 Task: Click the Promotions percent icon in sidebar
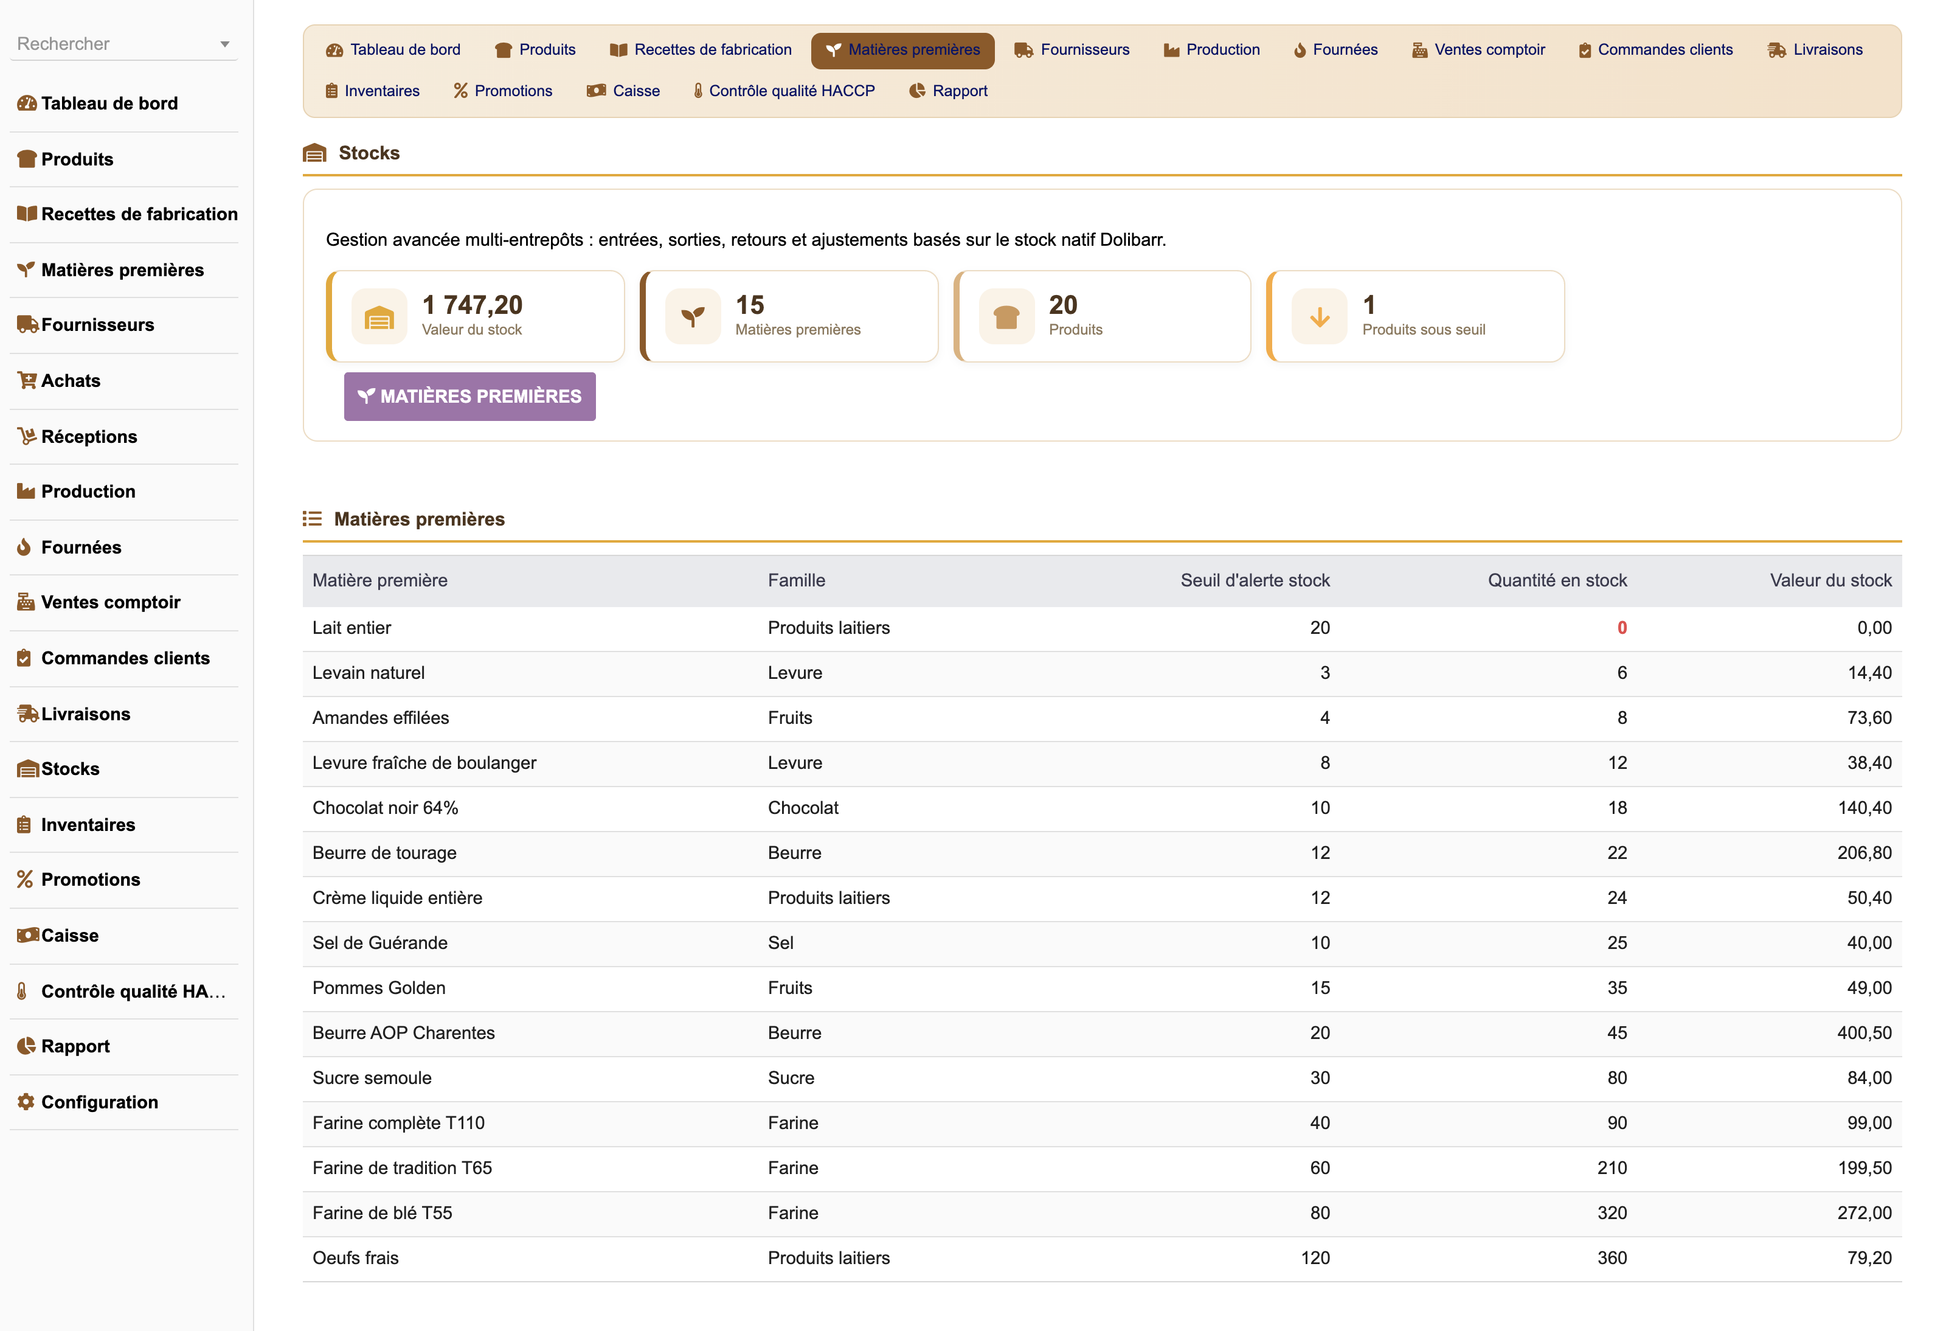(x=25, y=880)
